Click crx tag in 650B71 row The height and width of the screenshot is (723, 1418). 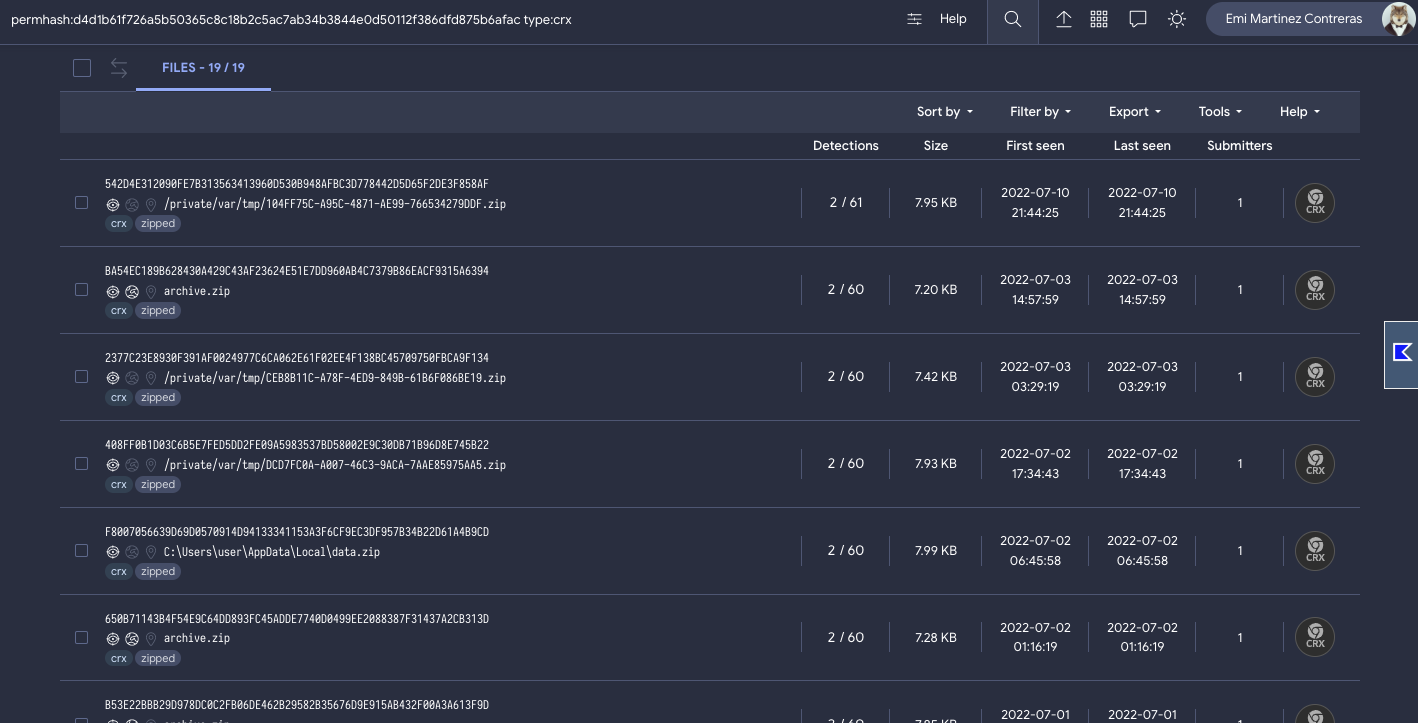coord(119,659)
